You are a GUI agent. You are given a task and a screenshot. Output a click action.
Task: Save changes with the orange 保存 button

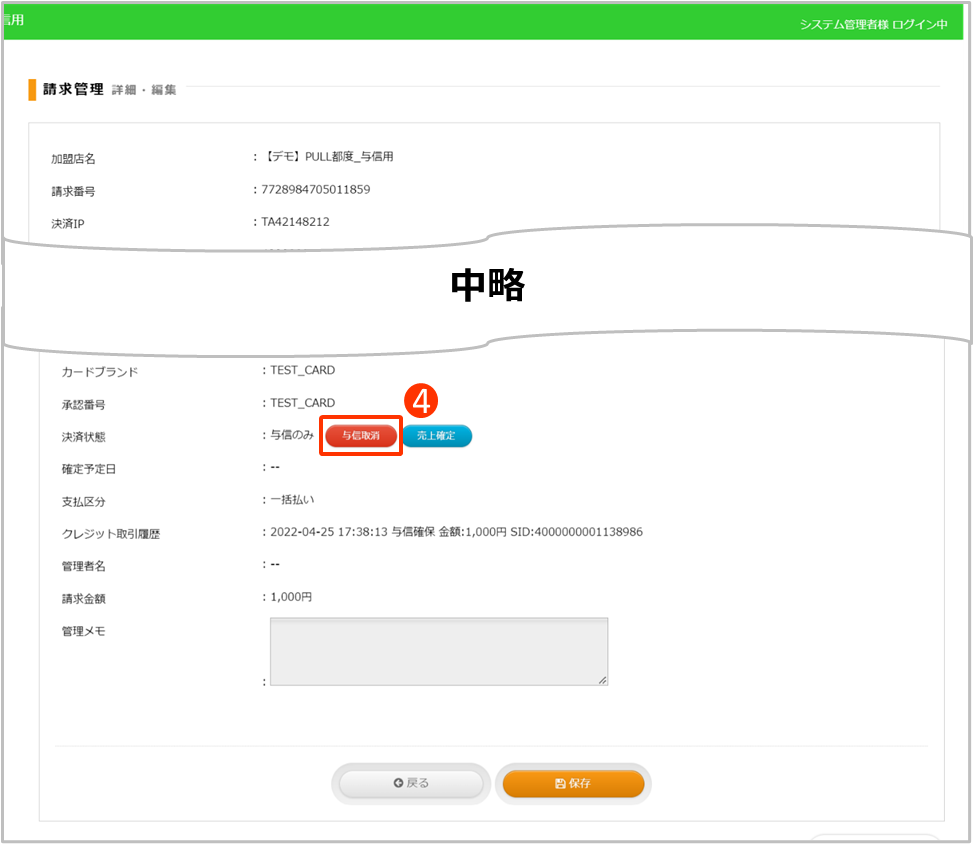coord(573,784)
